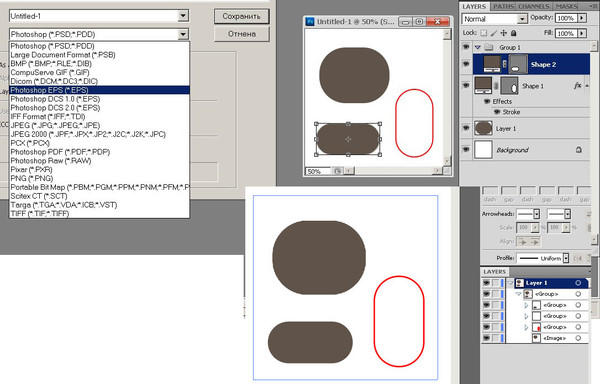This screenshot has width=600, height=384.
Task: Click the lock position move icon
Action: 504,33
